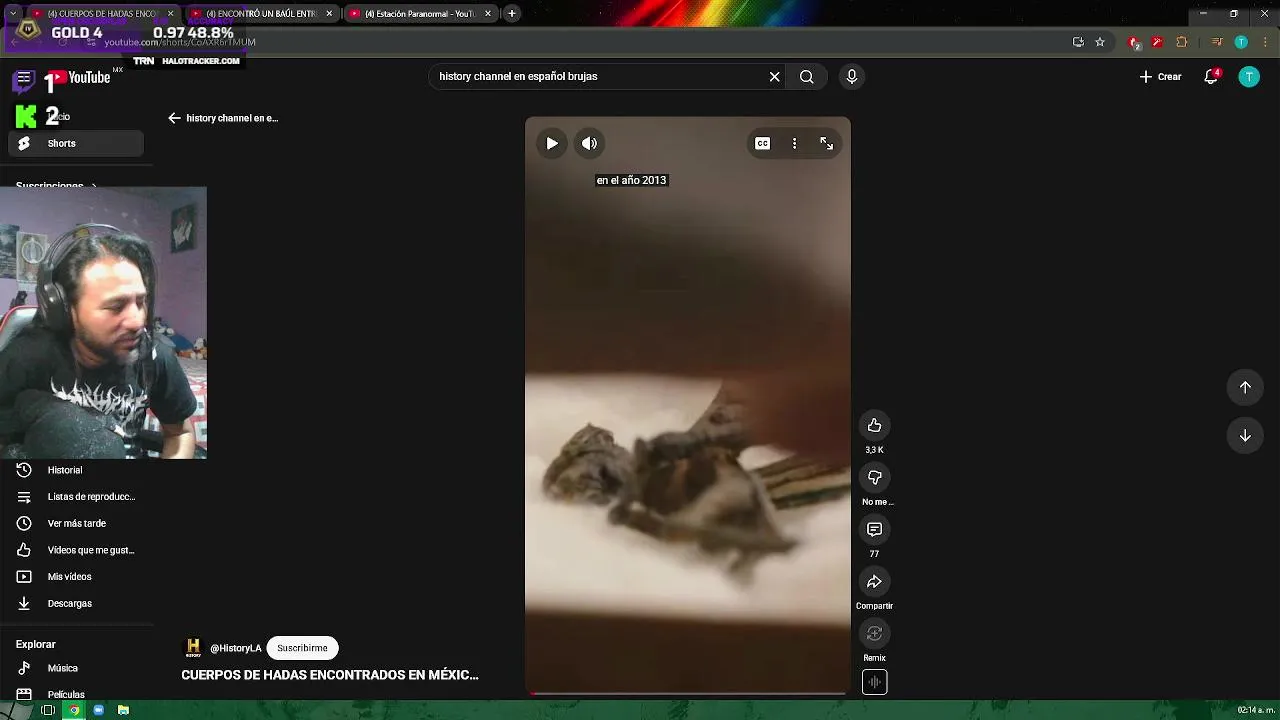This screenshot has width=1280, height=720.
Task: Open the History channel logo avatar
Action: coord(193,648)
